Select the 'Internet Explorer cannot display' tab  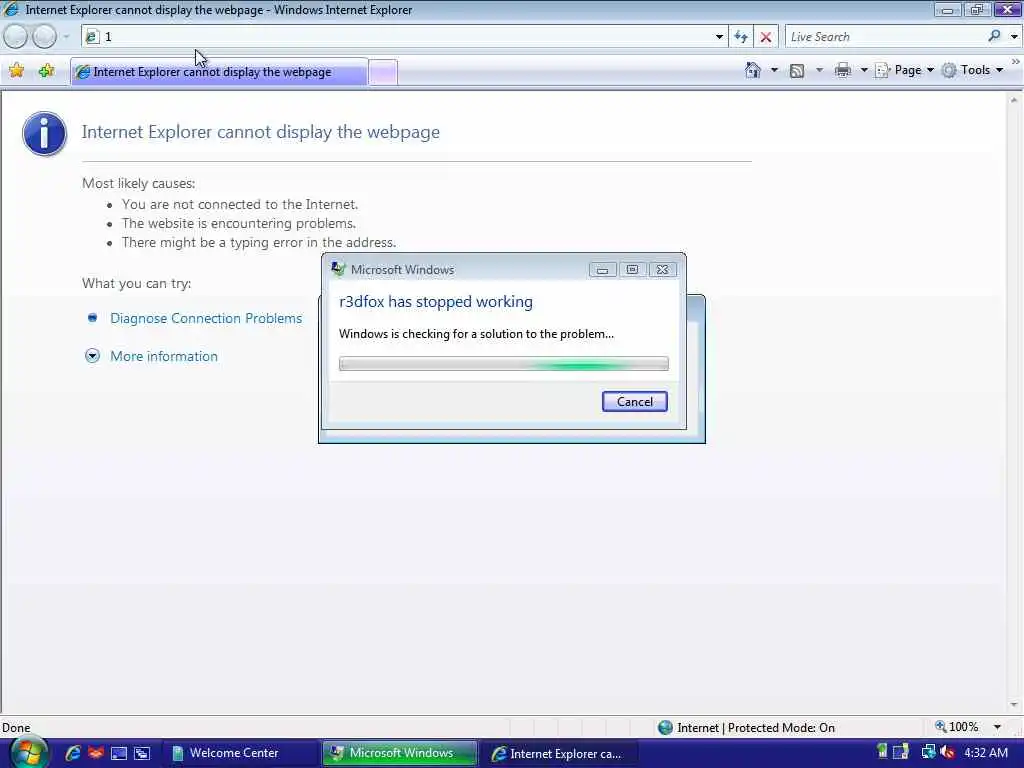pyautogui.click(x=219, y=72)
